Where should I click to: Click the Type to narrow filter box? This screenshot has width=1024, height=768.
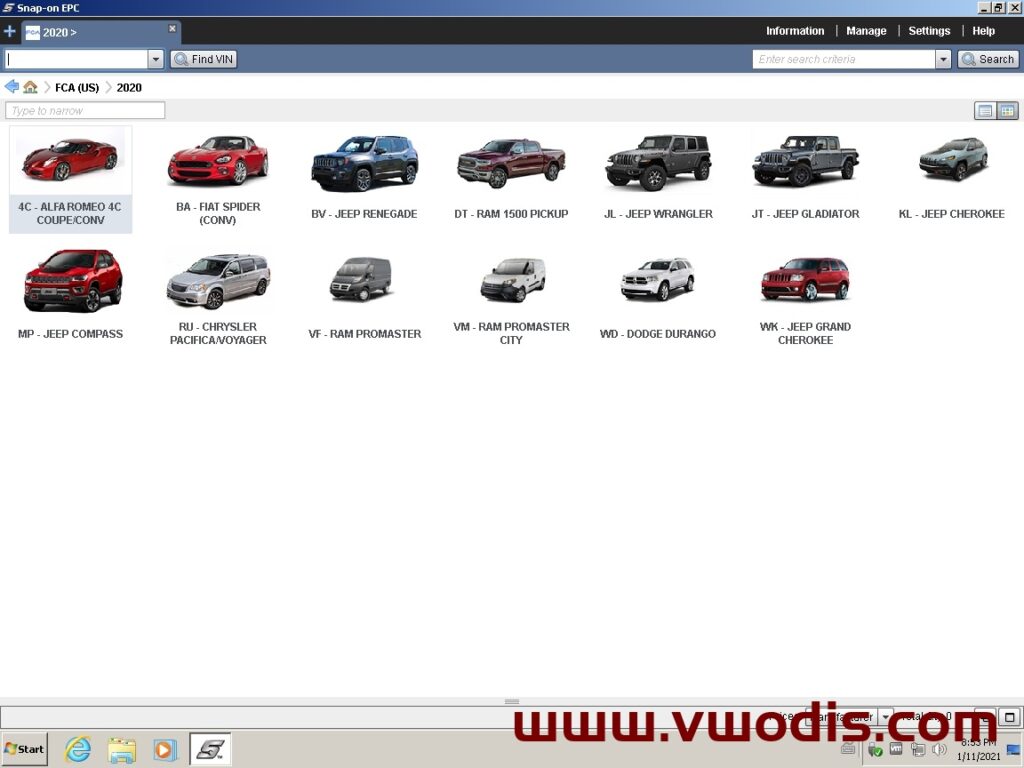click(x=85, y=110)
